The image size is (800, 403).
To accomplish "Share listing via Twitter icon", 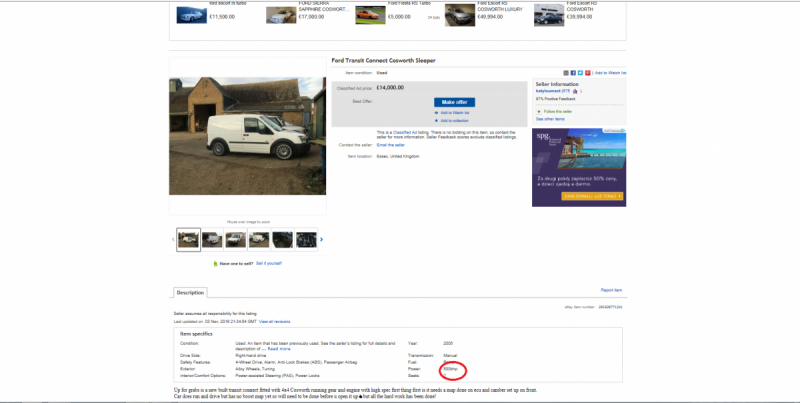I will click(580, 73).
